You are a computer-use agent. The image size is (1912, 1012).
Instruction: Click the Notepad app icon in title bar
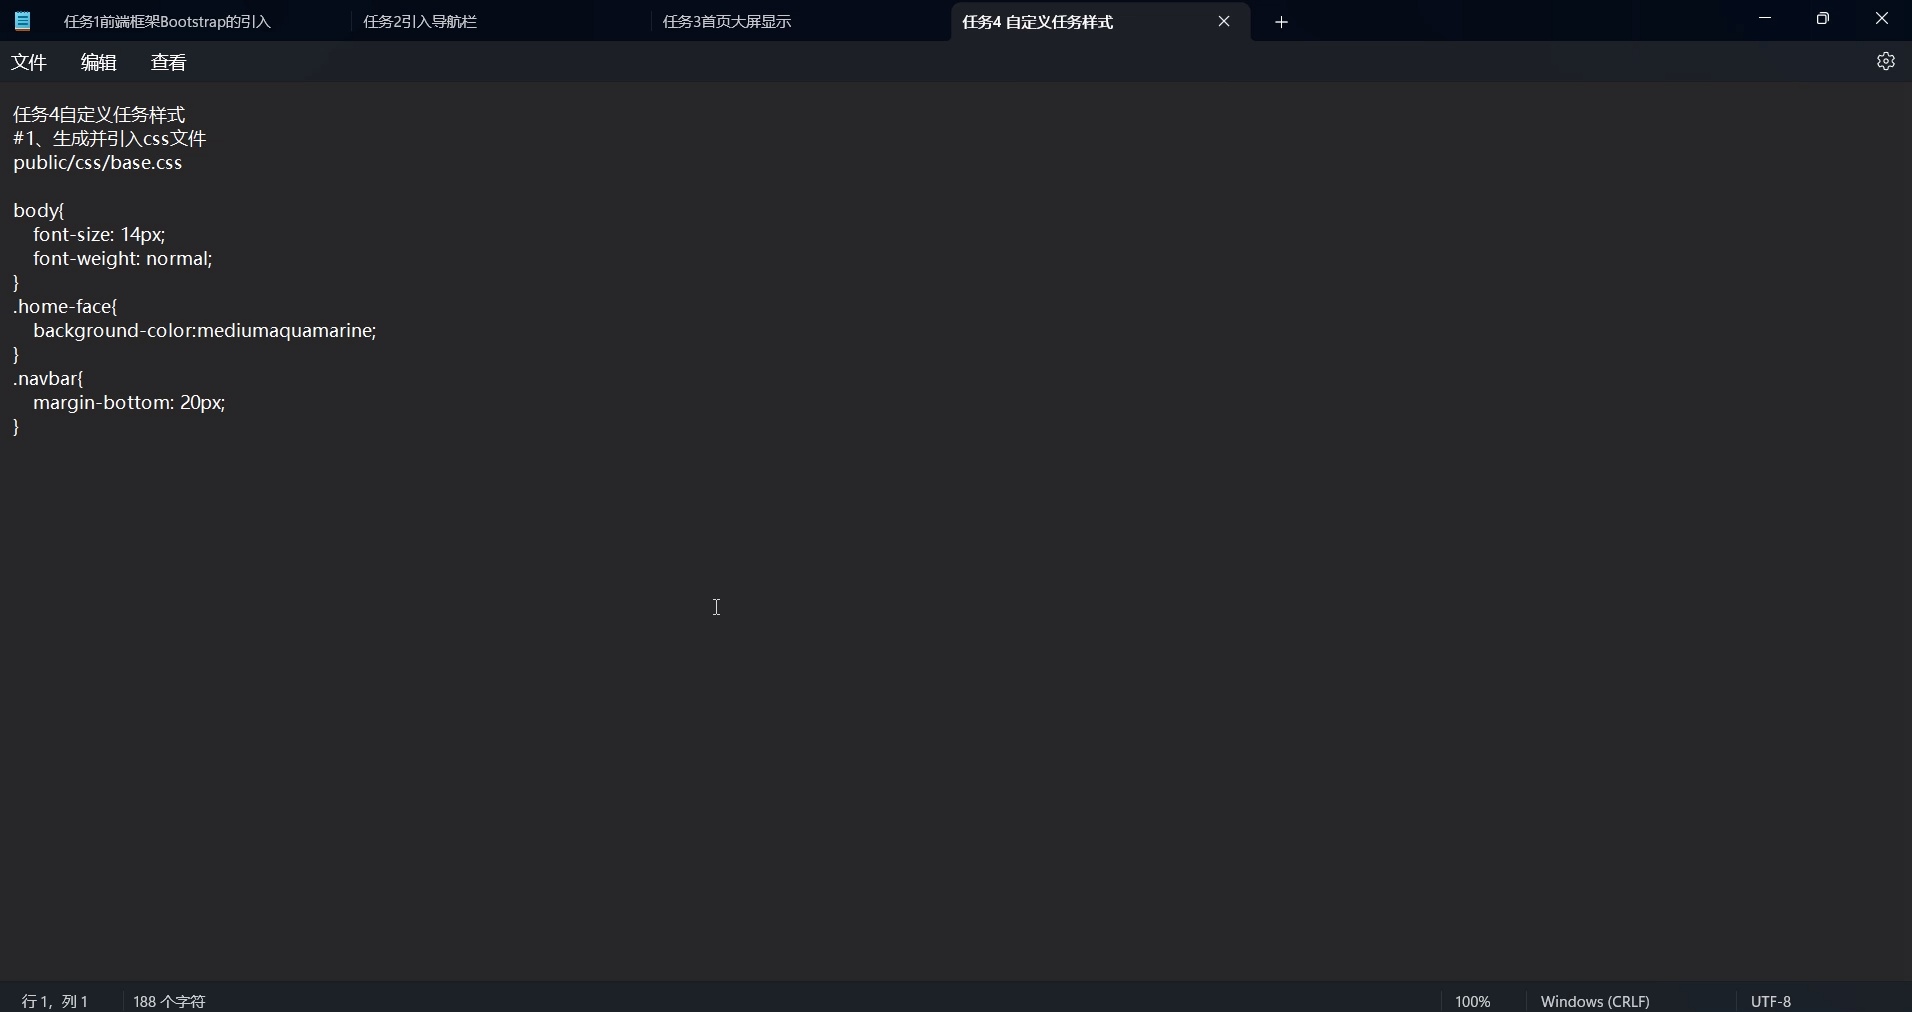(22, 21)
